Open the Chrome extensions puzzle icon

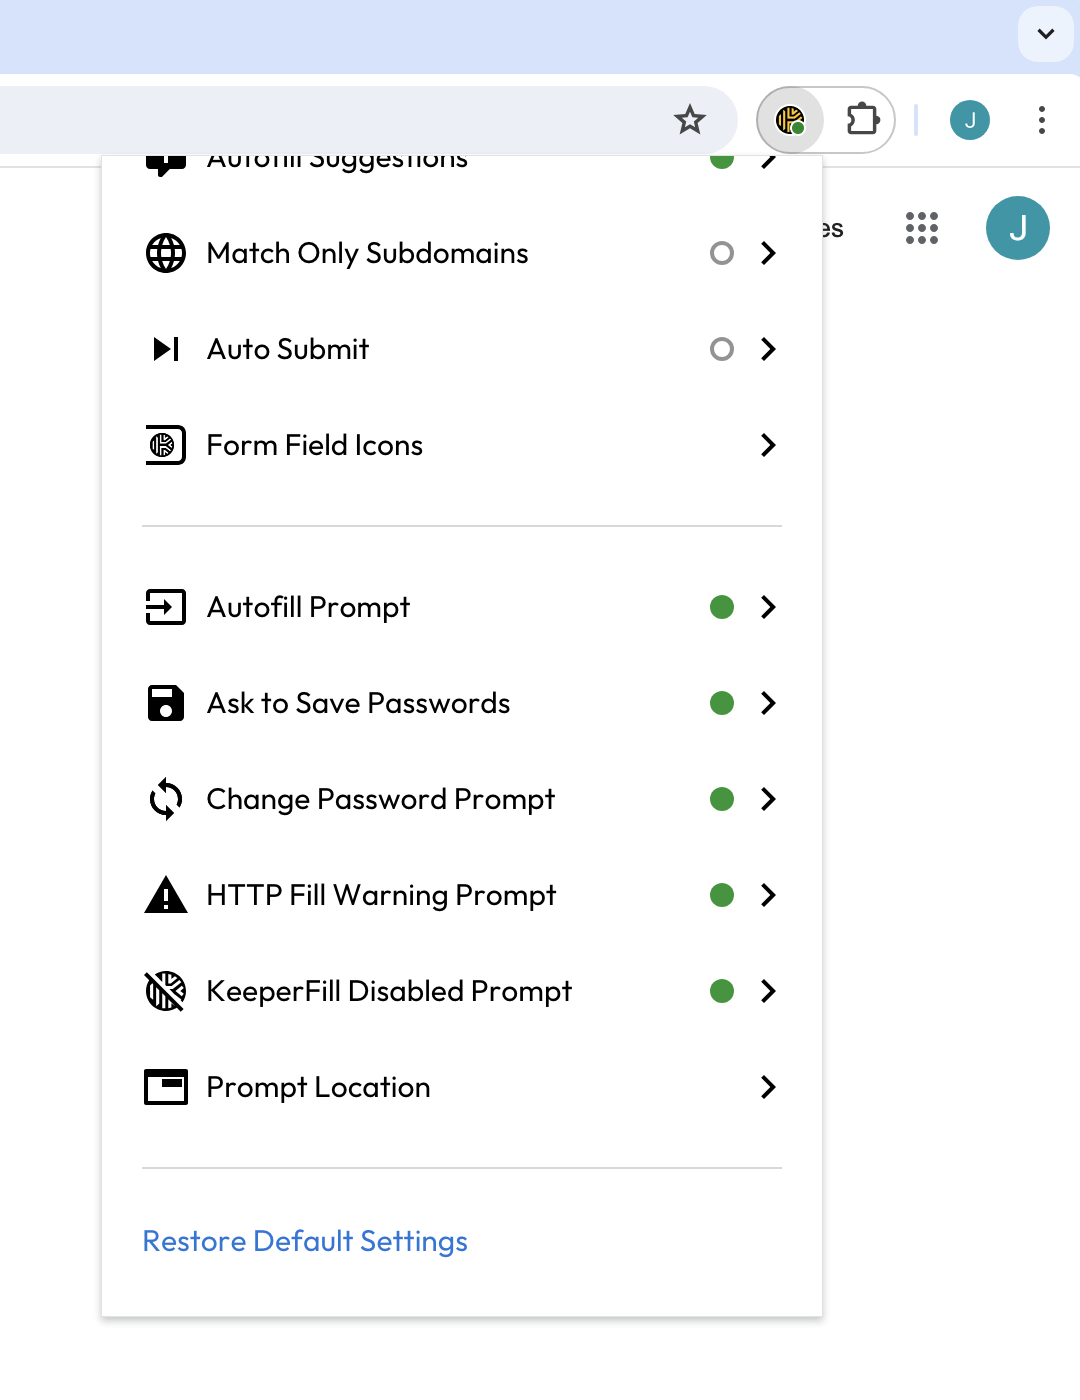coord(862,120)
